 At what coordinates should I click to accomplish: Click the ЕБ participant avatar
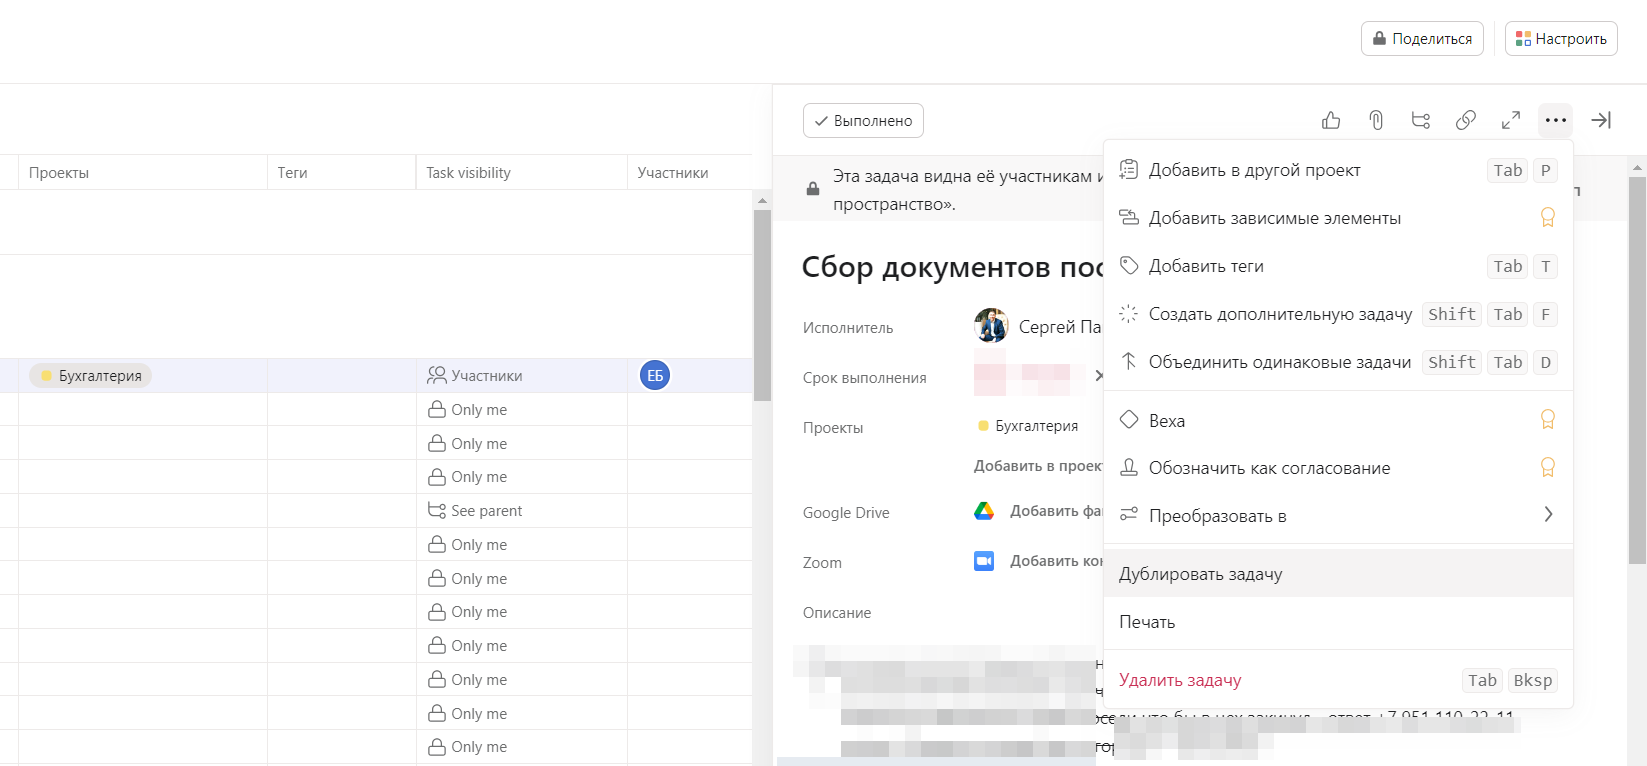(x=655, y=375)
